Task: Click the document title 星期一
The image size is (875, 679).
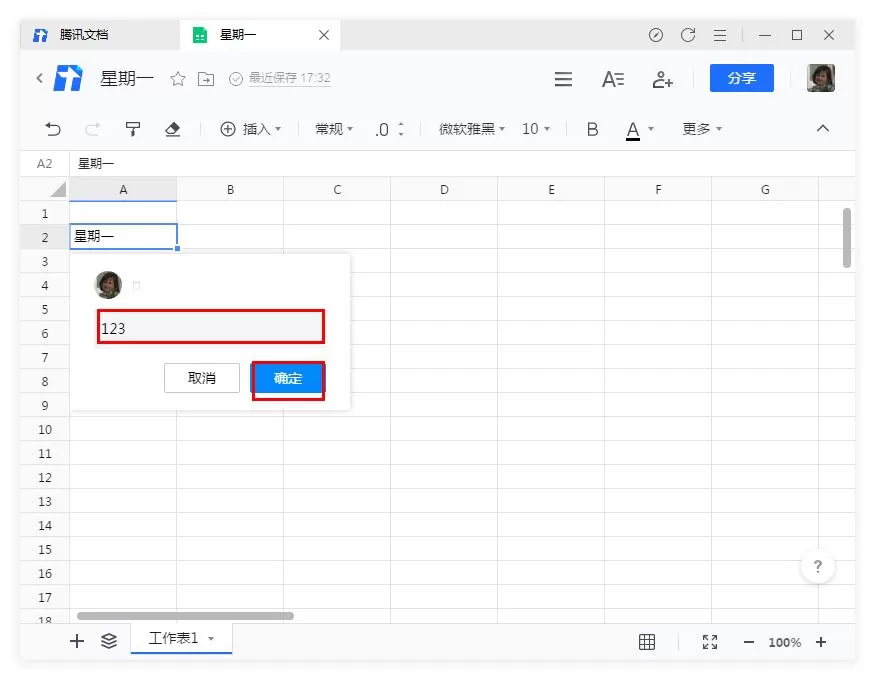Action: (127, 79)
